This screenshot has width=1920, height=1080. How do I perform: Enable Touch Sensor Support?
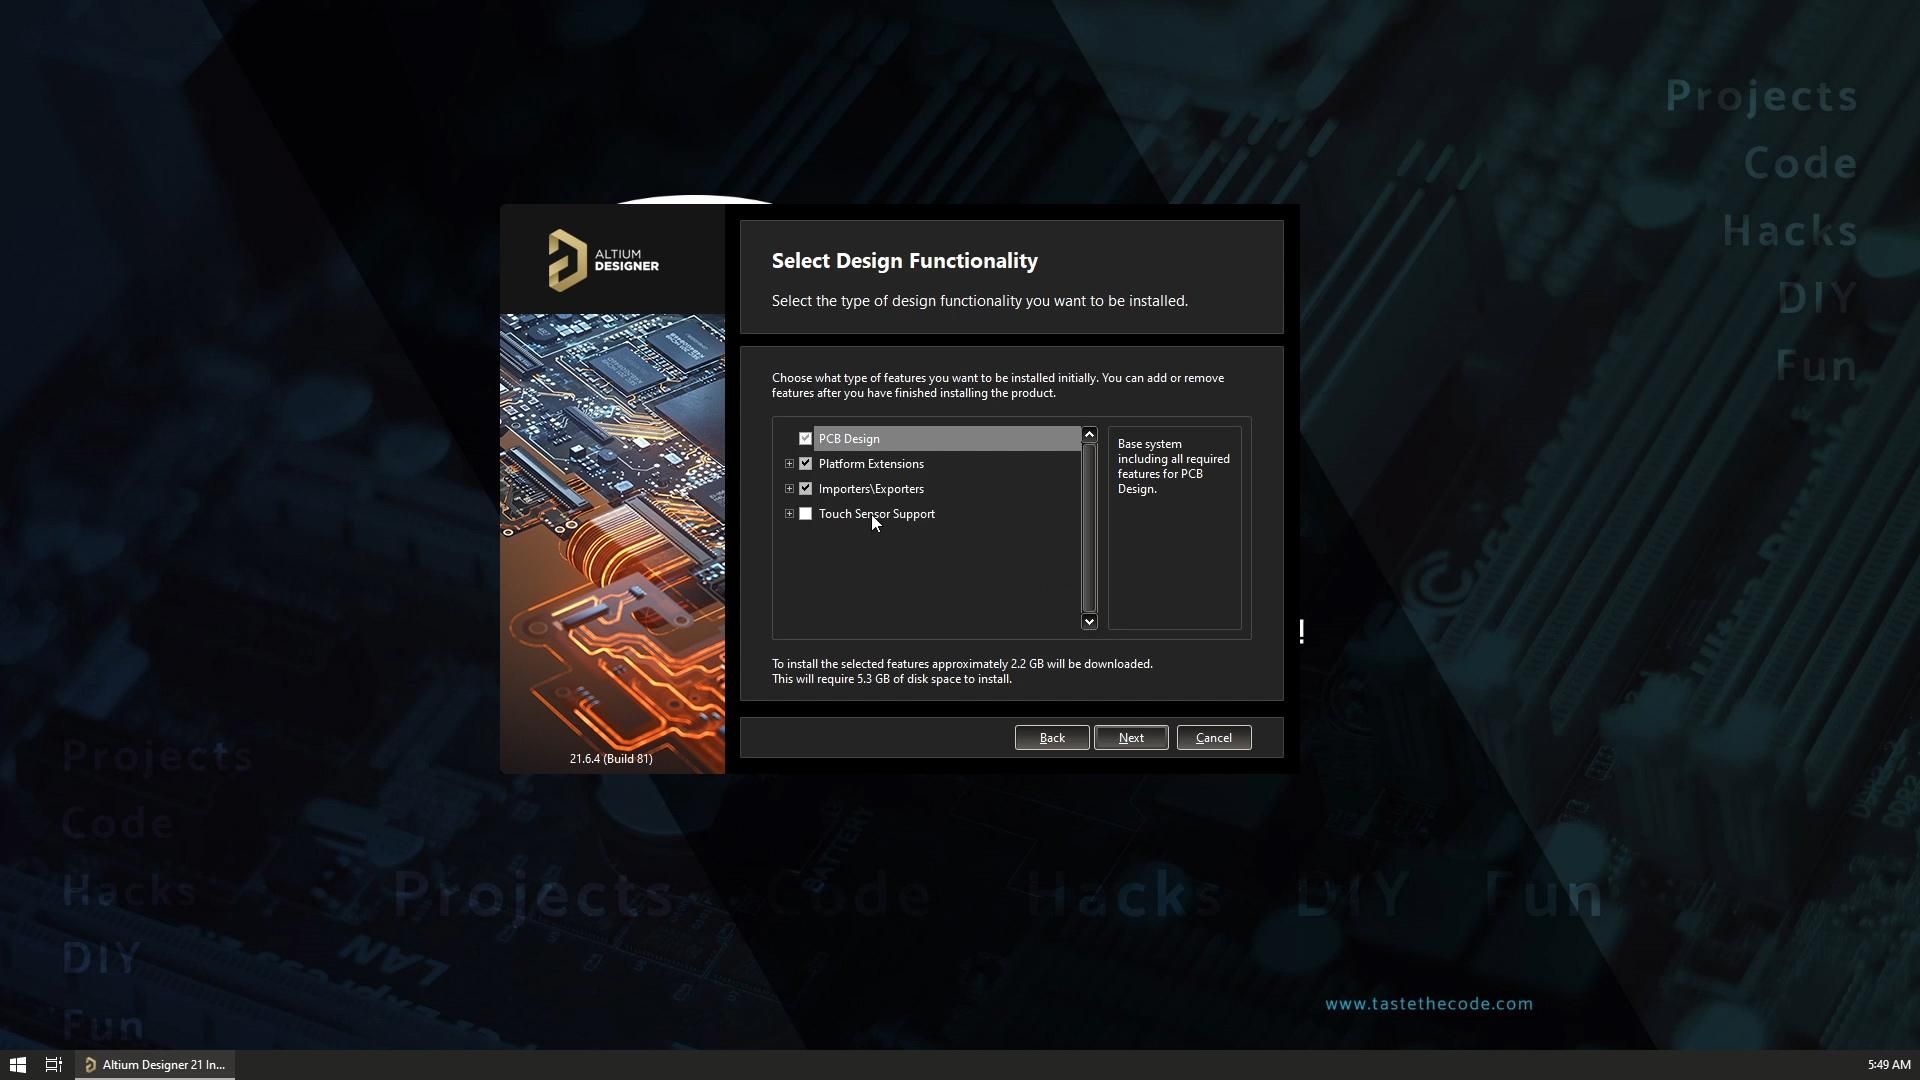[806, 513]
